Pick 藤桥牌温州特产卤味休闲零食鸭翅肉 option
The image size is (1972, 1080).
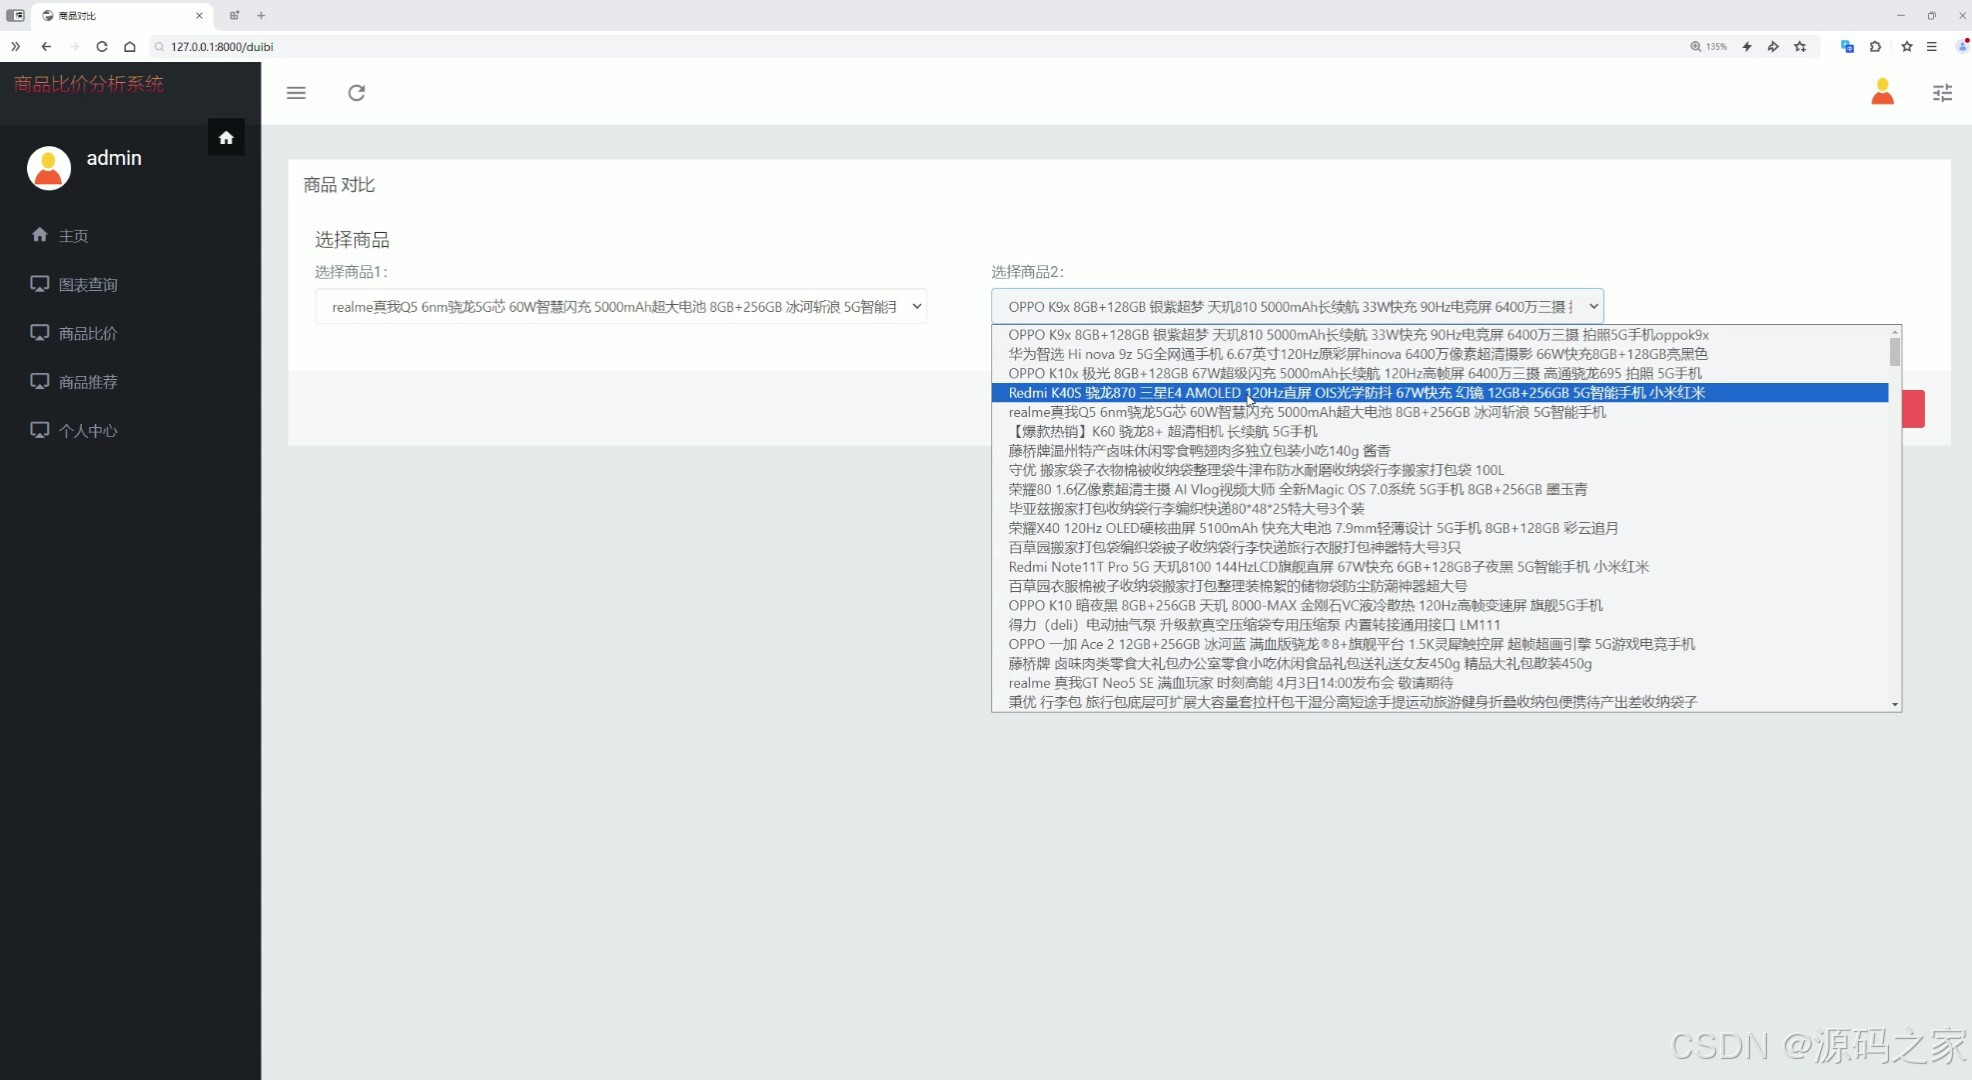tap(1440, 451)
